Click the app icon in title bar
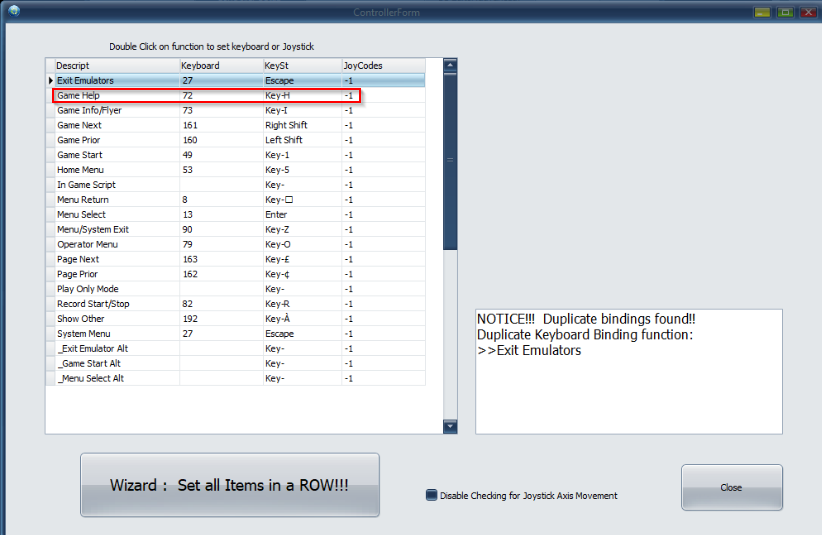The width and height of the screenshot is (822, 535). pyautogui.click(x=12, y=11)
